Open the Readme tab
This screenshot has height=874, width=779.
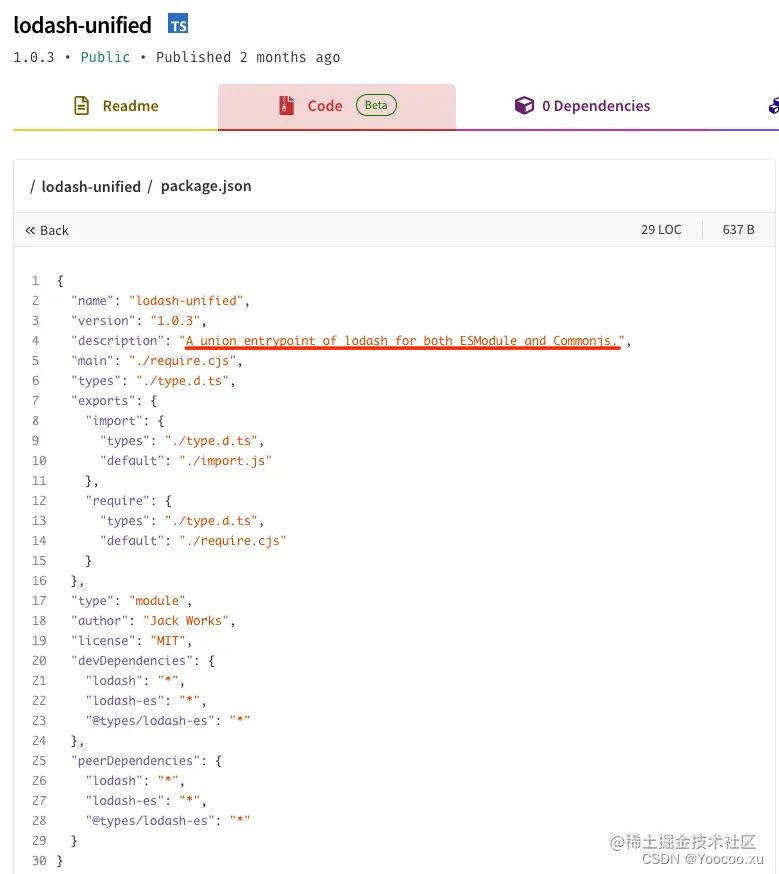115,106
